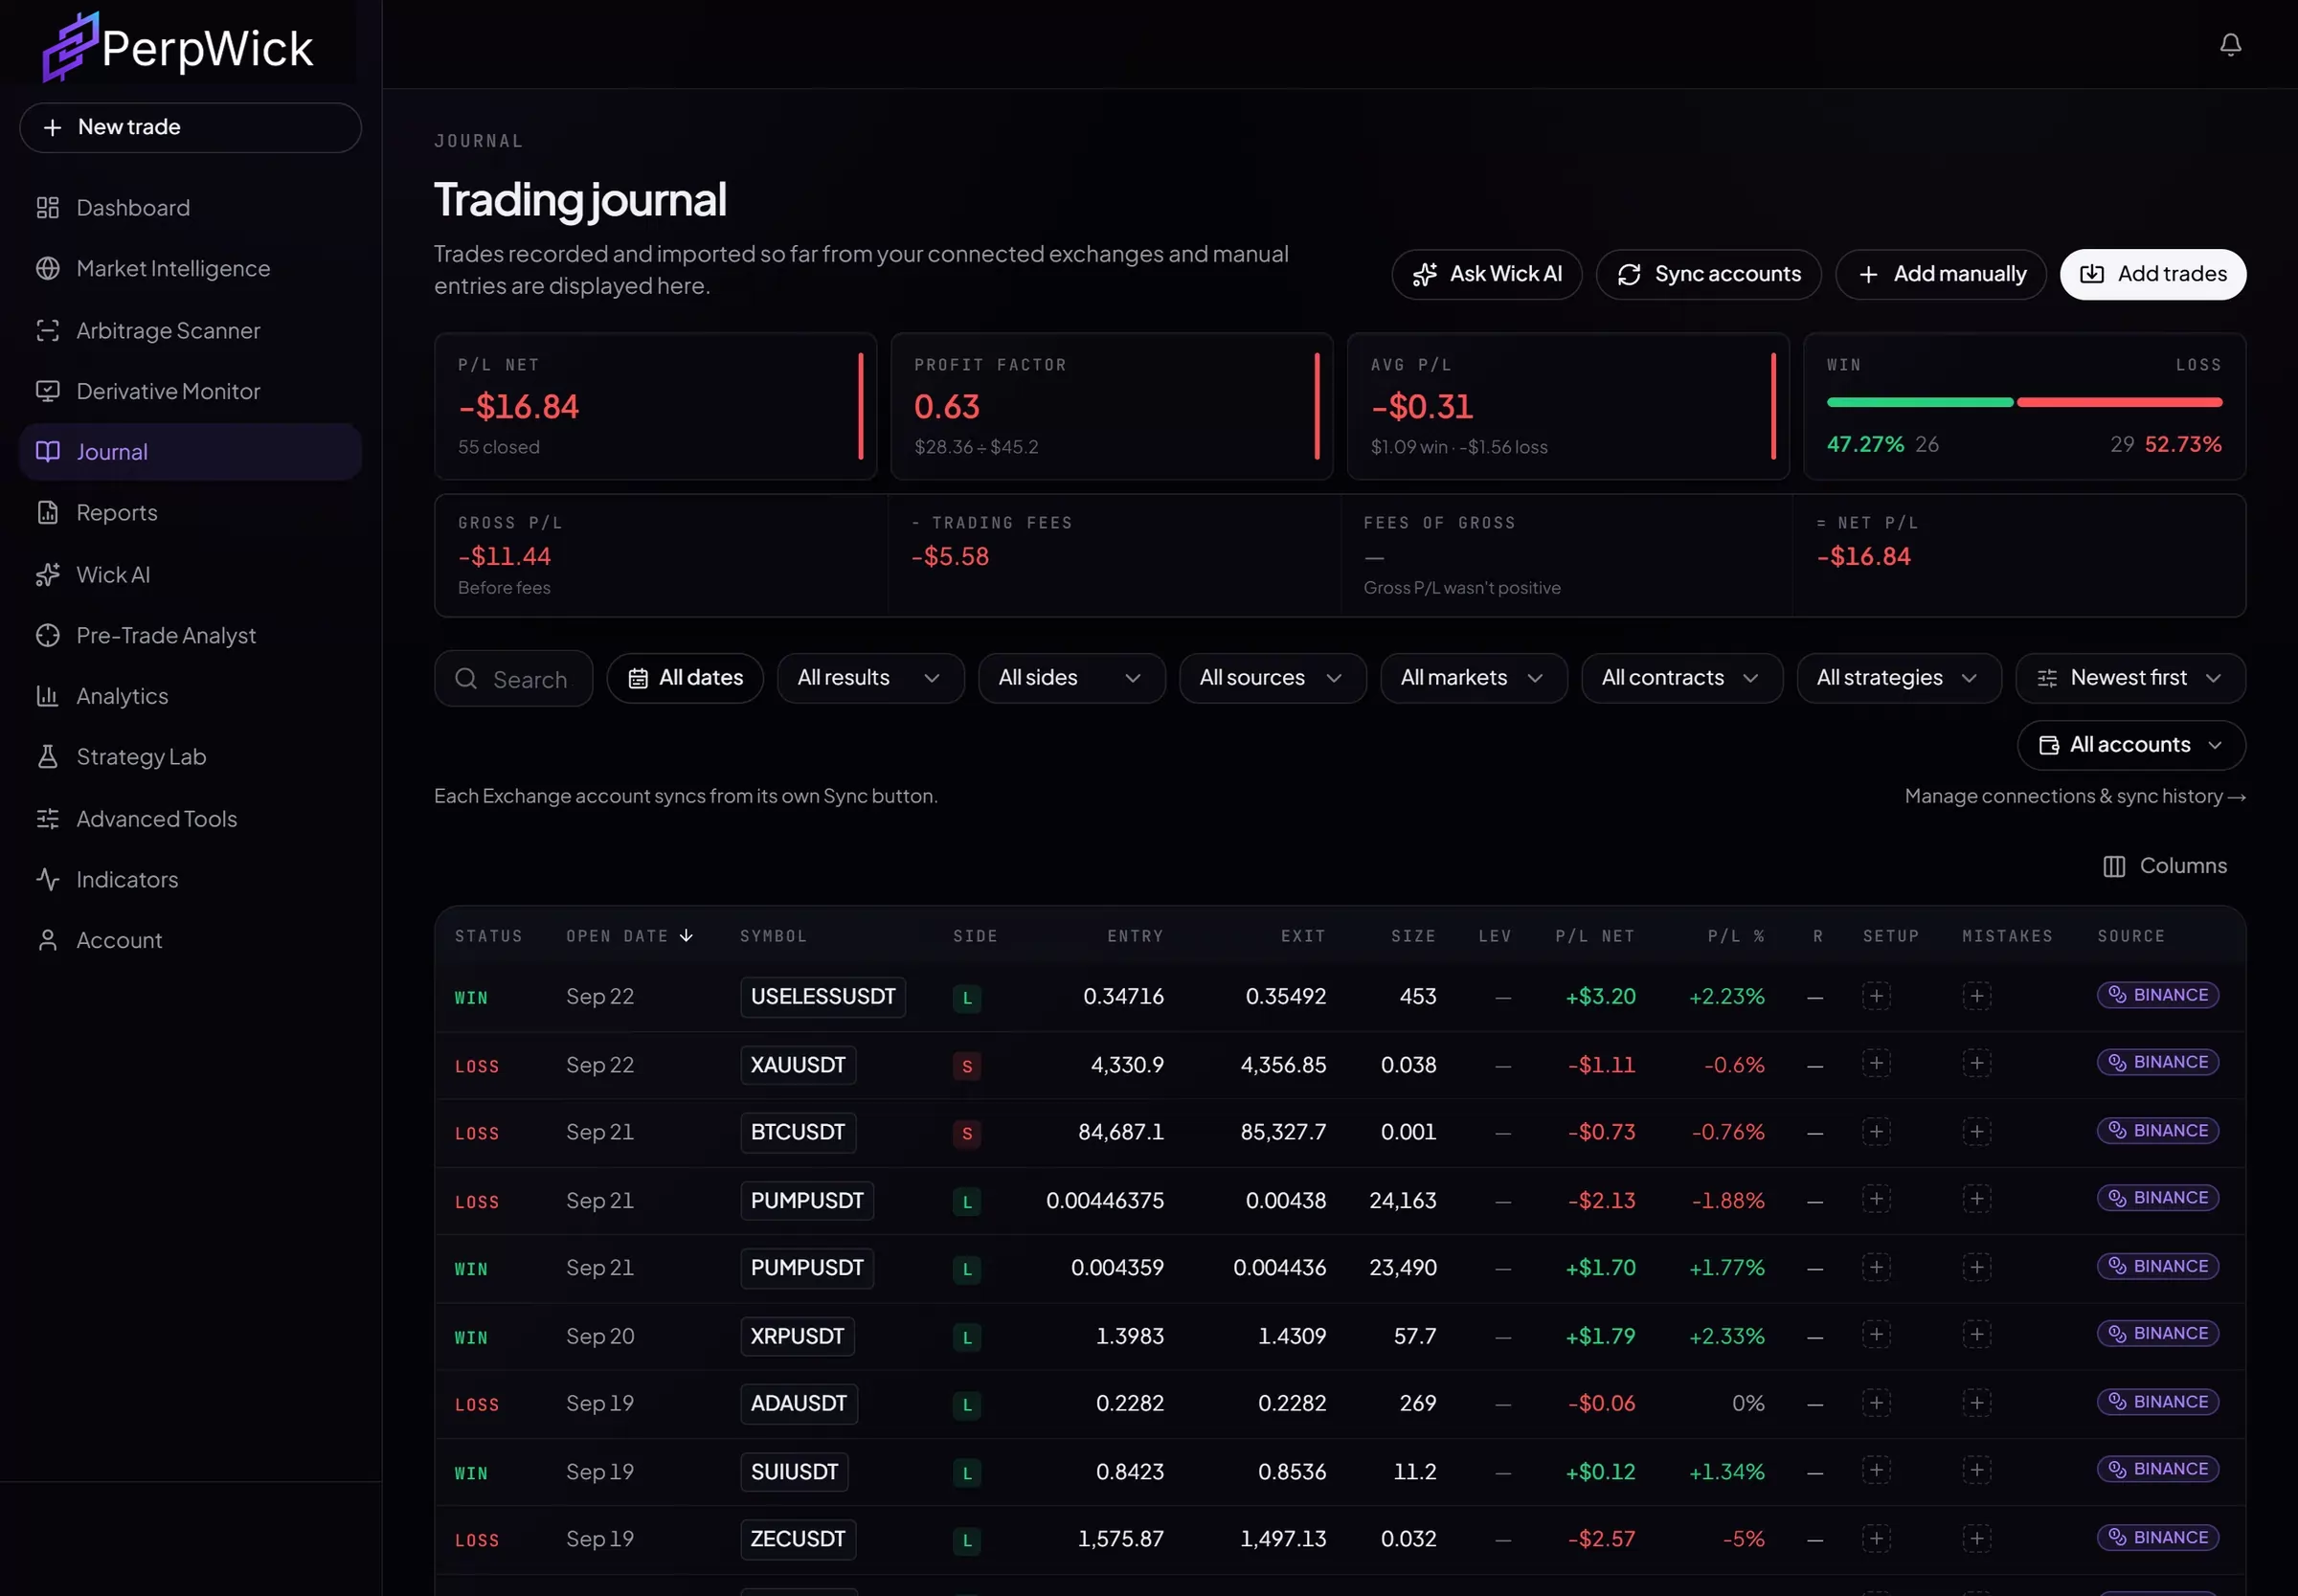
Task: Click the L side badge on SUIUSDT row
Action: (x=967, y=1472)
